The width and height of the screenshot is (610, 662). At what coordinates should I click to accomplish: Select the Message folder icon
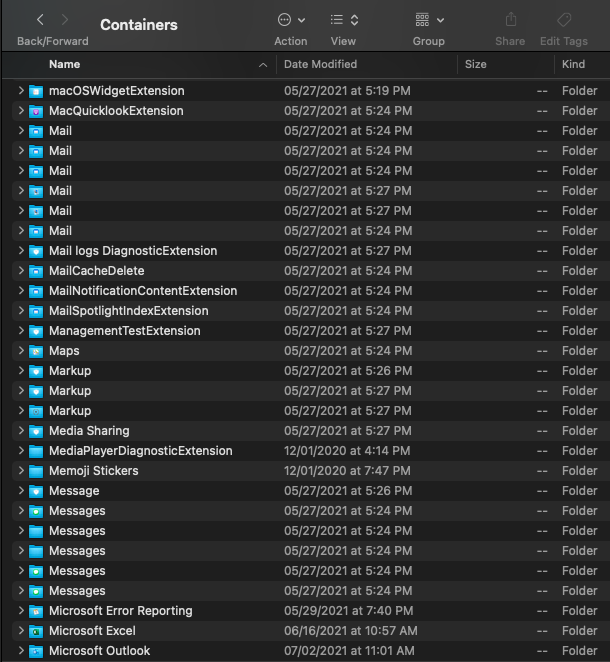click(x=36, y=491)
